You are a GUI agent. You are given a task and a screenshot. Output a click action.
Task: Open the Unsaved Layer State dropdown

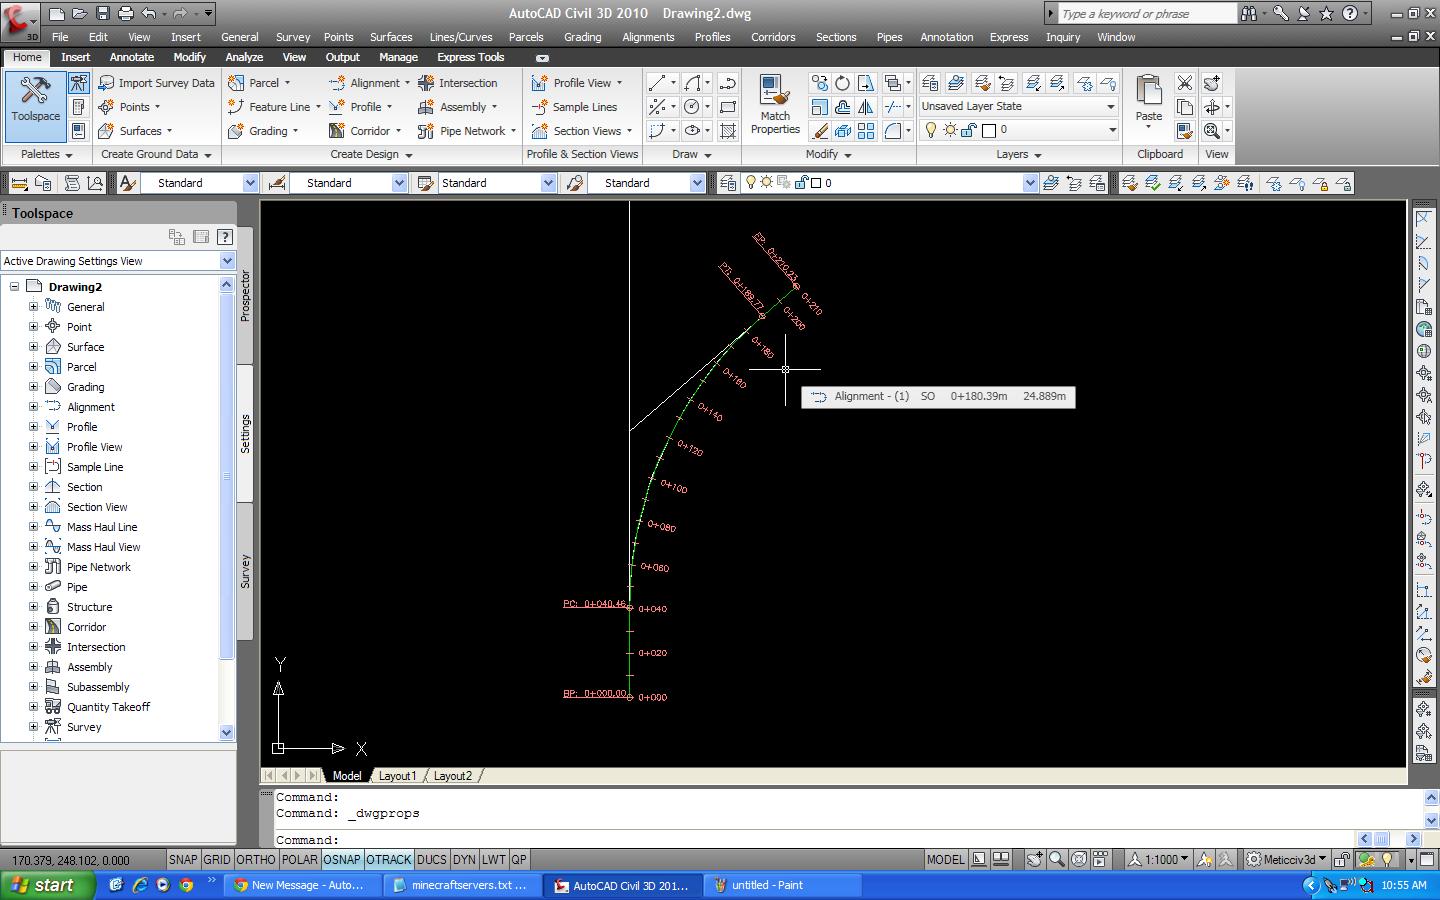coord(1110,106)
